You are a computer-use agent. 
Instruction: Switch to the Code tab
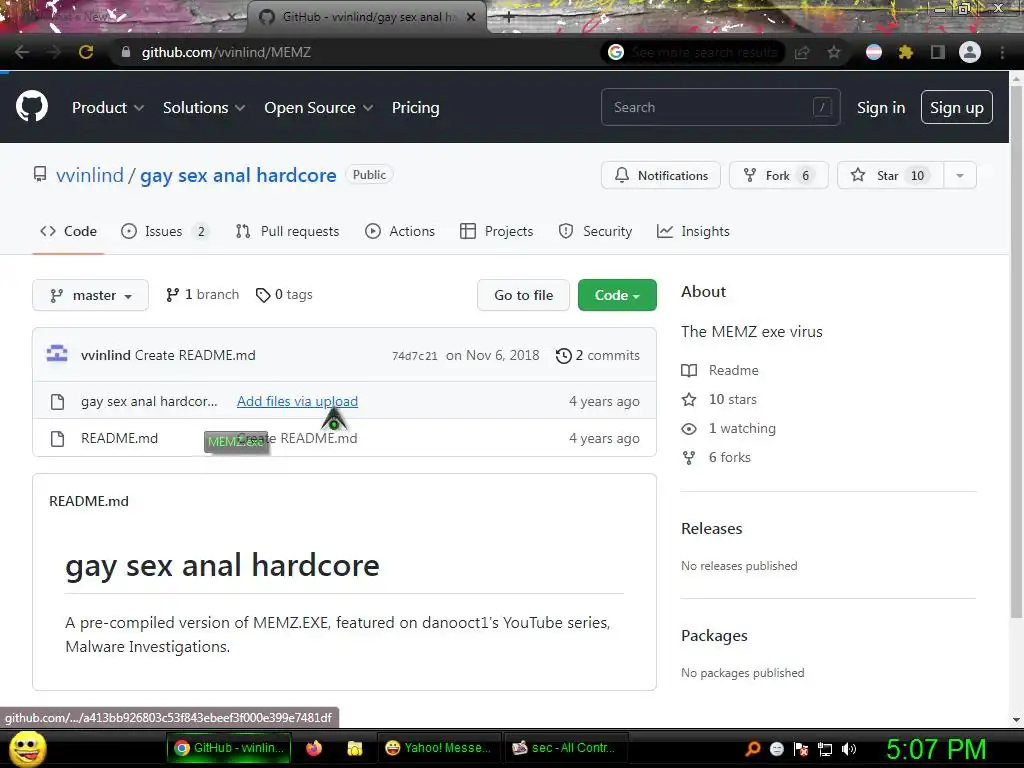(x=69, y=231)
